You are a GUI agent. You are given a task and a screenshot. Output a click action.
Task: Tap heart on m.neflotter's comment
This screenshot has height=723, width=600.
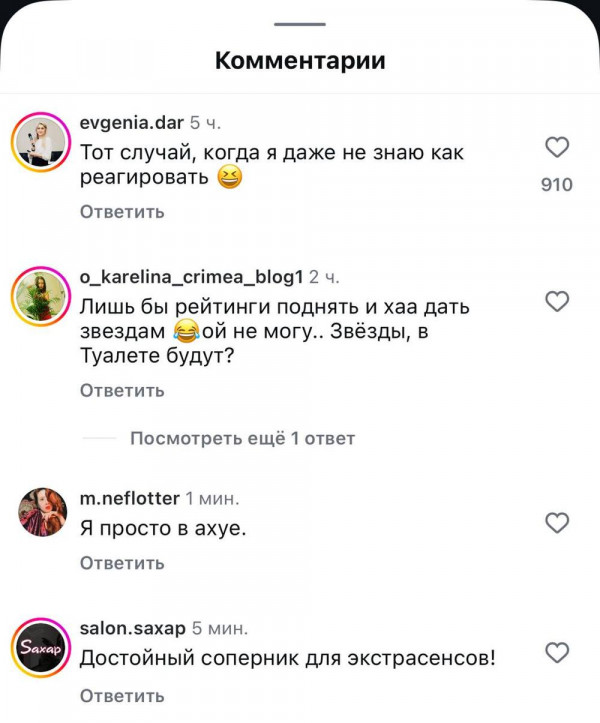pos(557,523)
